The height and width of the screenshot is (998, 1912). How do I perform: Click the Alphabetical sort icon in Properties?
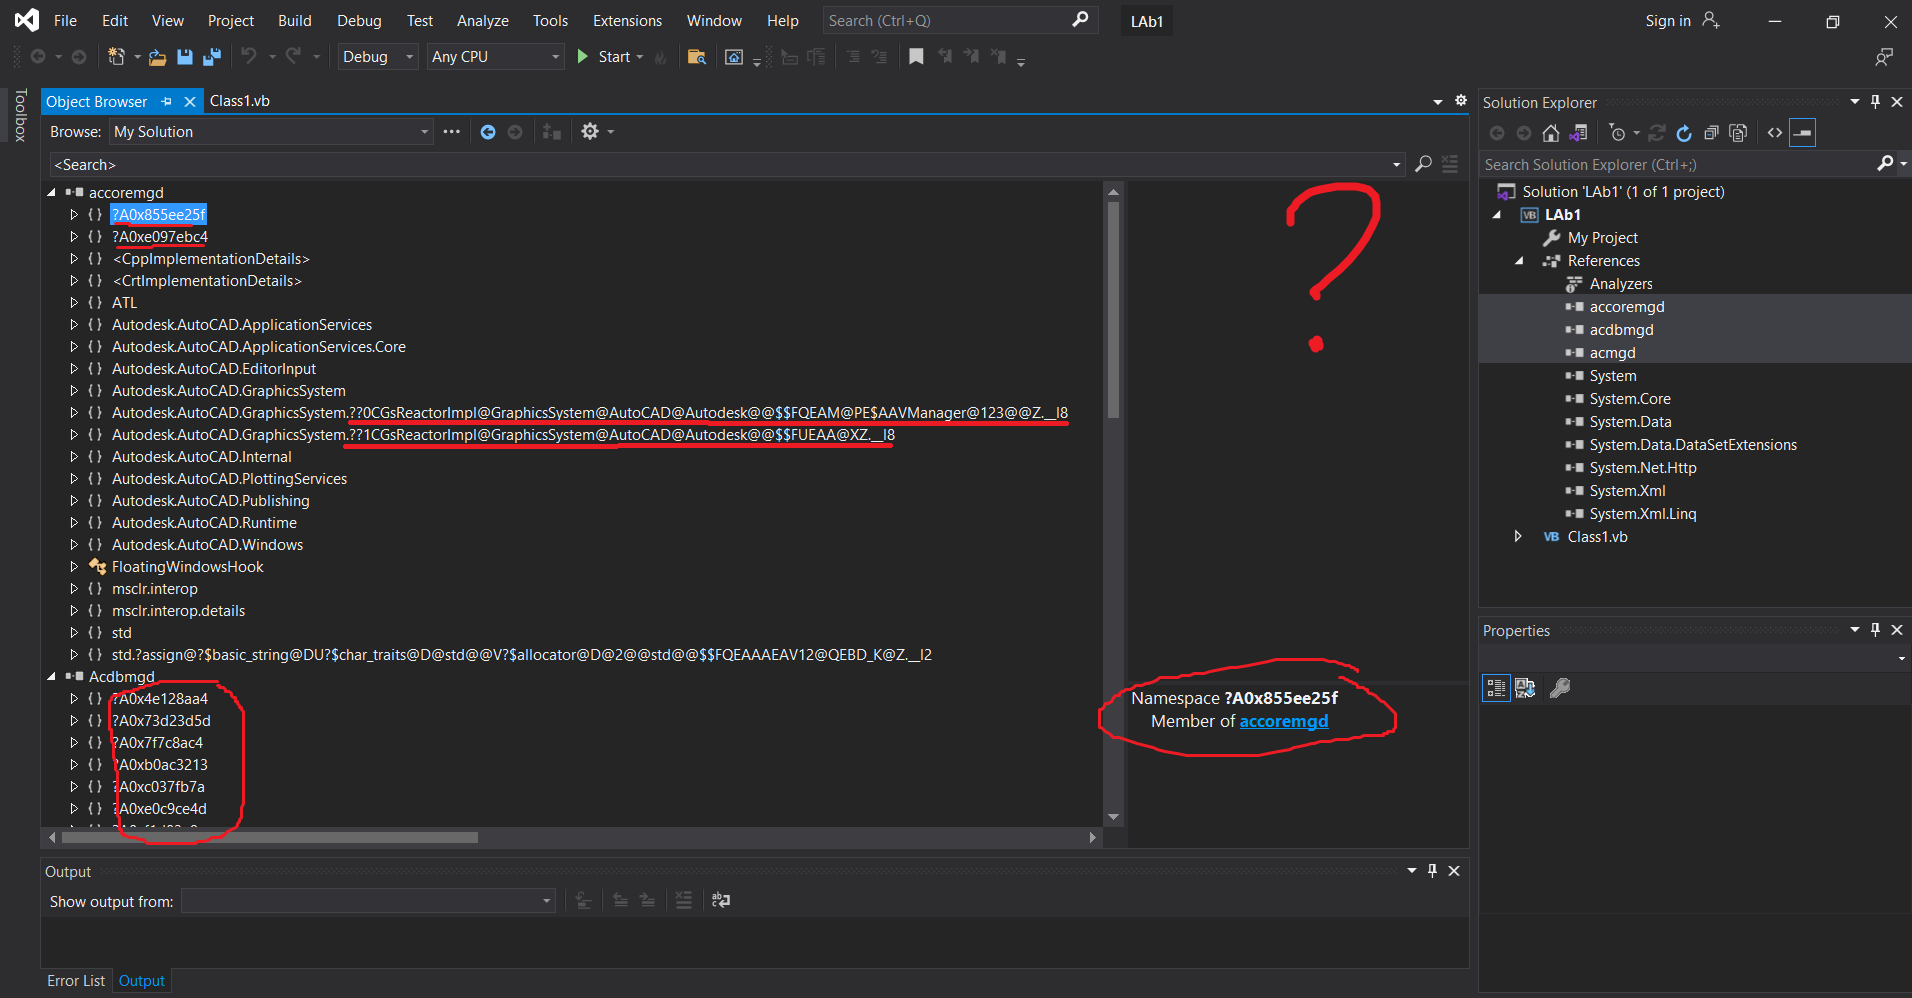pos(1525,688)
